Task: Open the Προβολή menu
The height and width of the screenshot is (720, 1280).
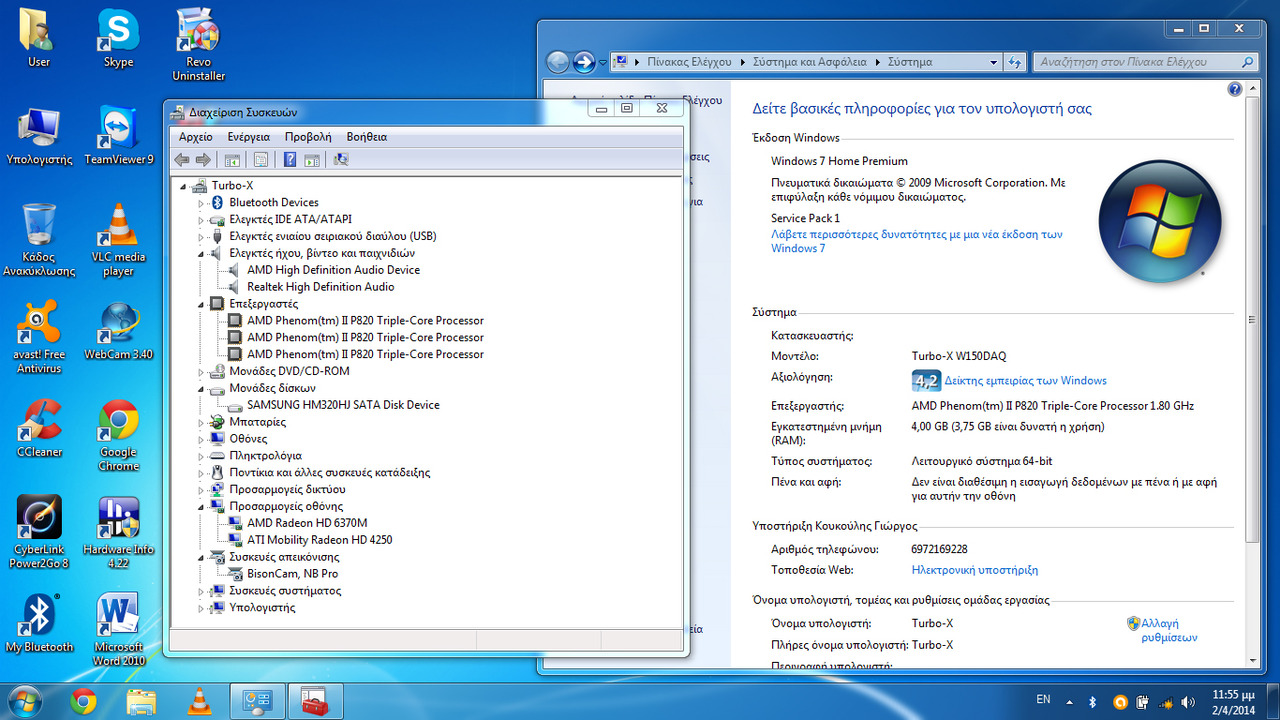Action: (x=308, y=137)
